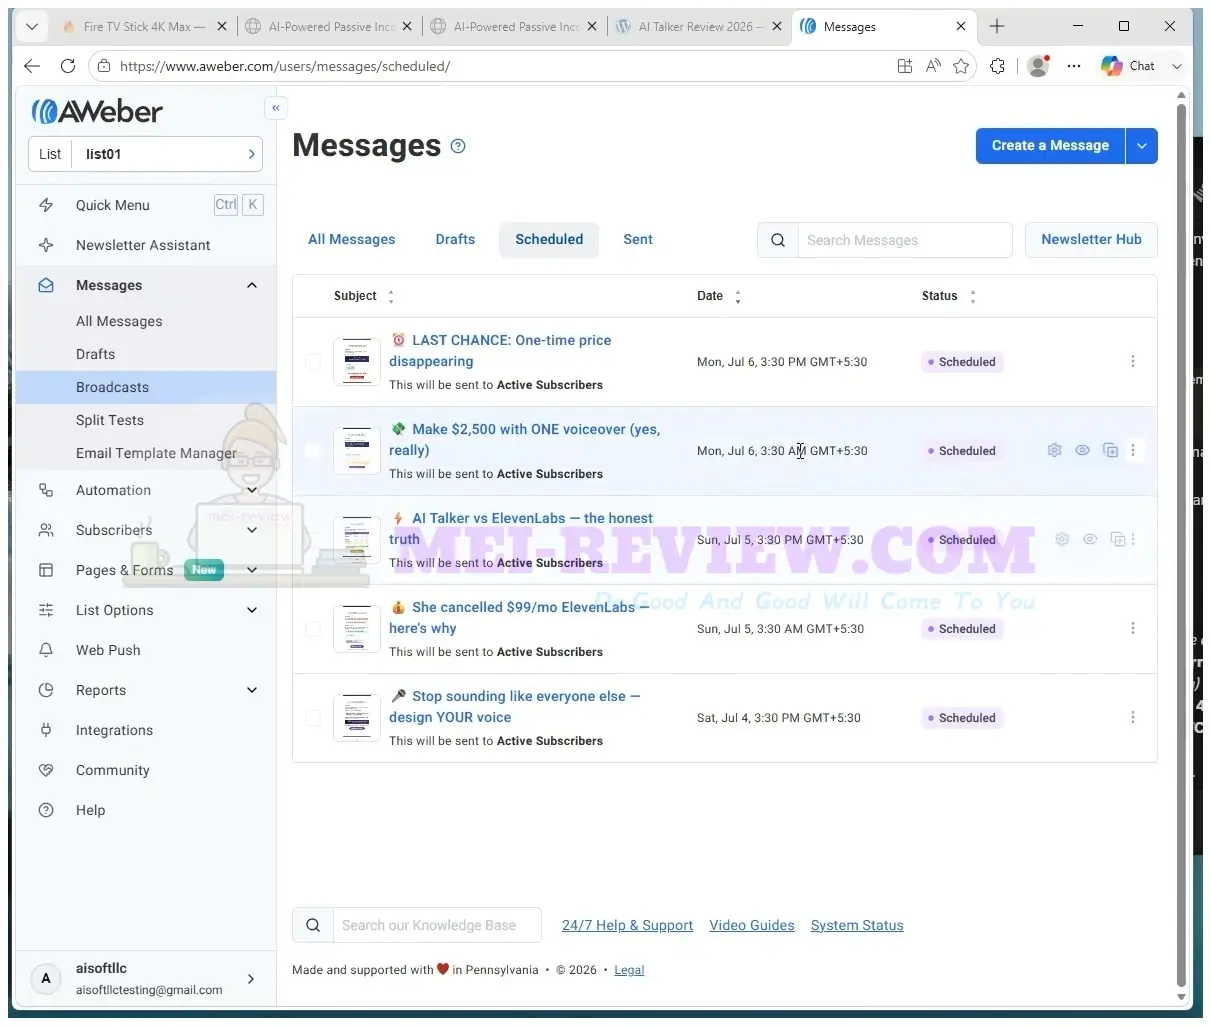Check the Stop sounding like everyone else row
Screen dimensions: 1211x1026
(x=313, y=717)
